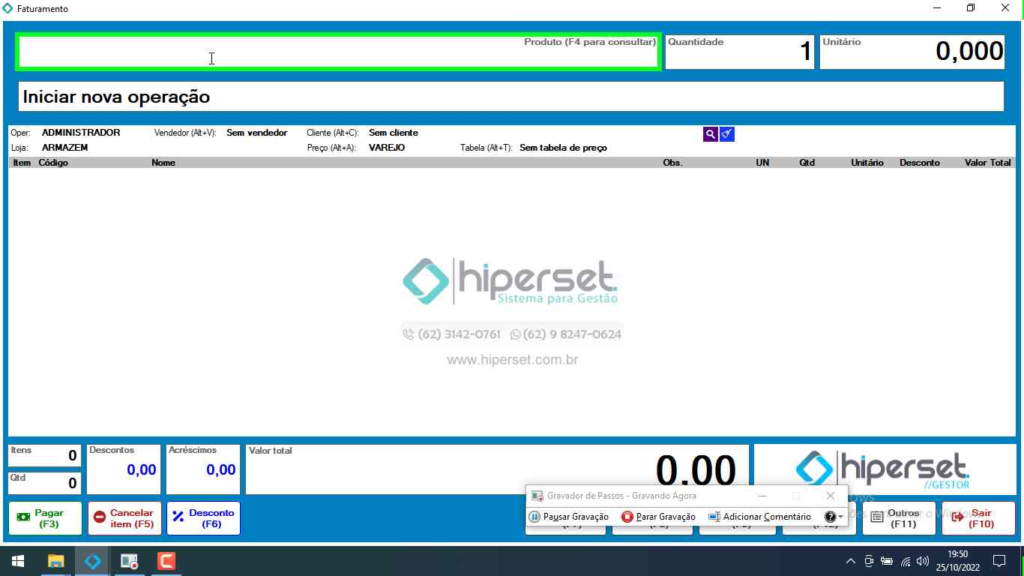Click the blue broom clear icon
Screen dimensions: 1024x576
pyautogui.click(x=727, y=134)
